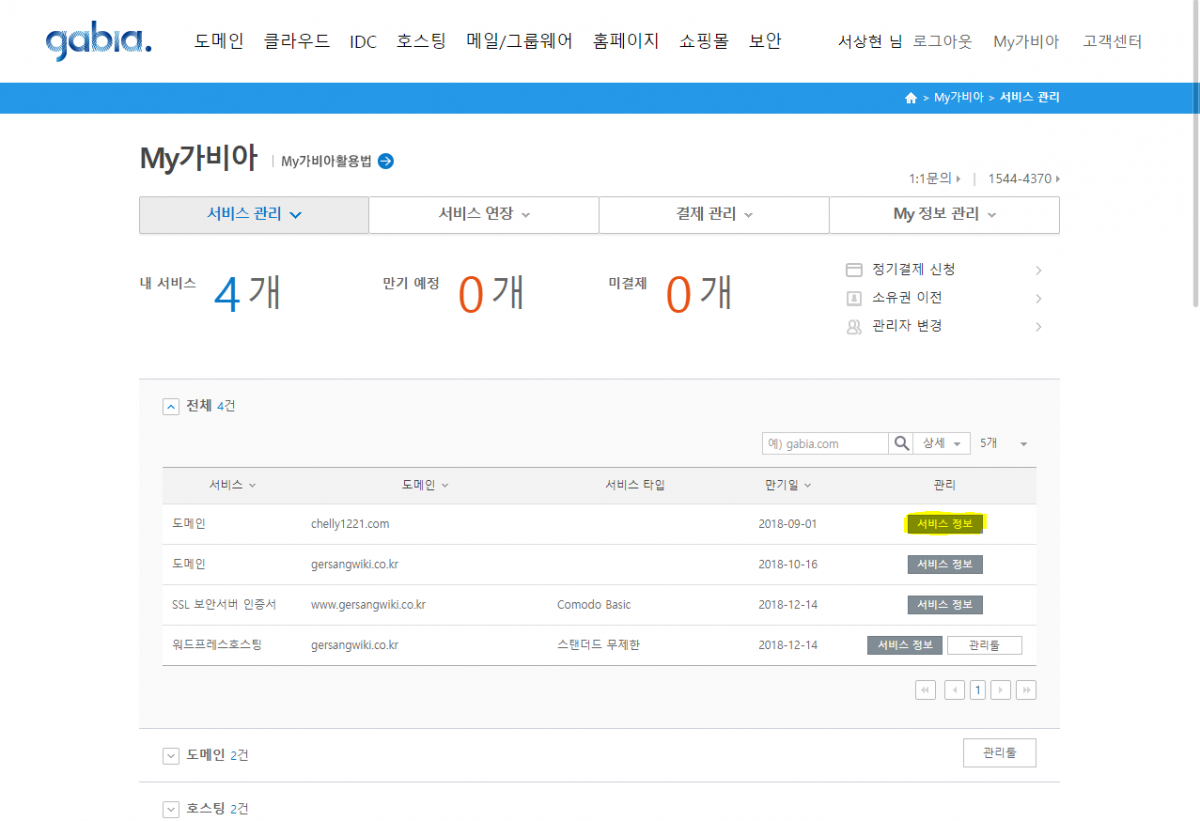Click the 2018-10-16 expiry date

[788, 564]
